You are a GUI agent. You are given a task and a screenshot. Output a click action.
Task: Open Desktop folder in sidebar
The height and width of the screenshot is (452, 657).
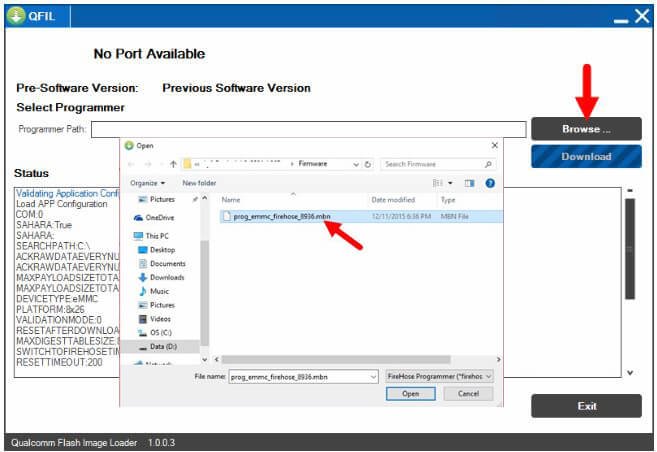[157, 250]
